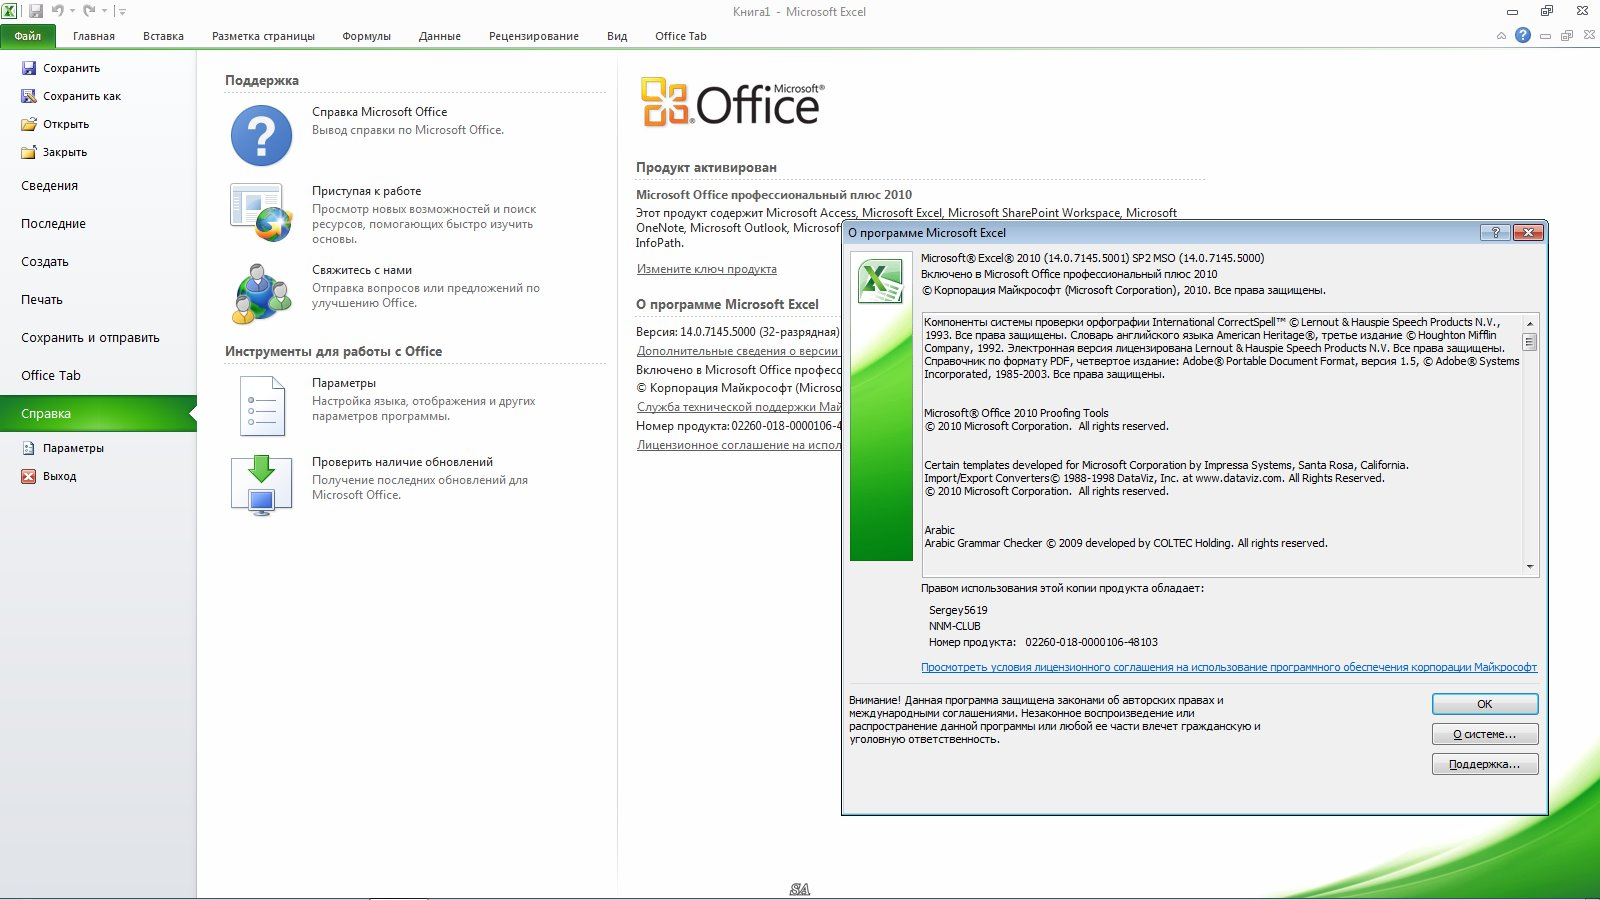Screen dimensions: 1600x900
Task: Choose Сохранить in the backstage menu
Action: [71, 68]
